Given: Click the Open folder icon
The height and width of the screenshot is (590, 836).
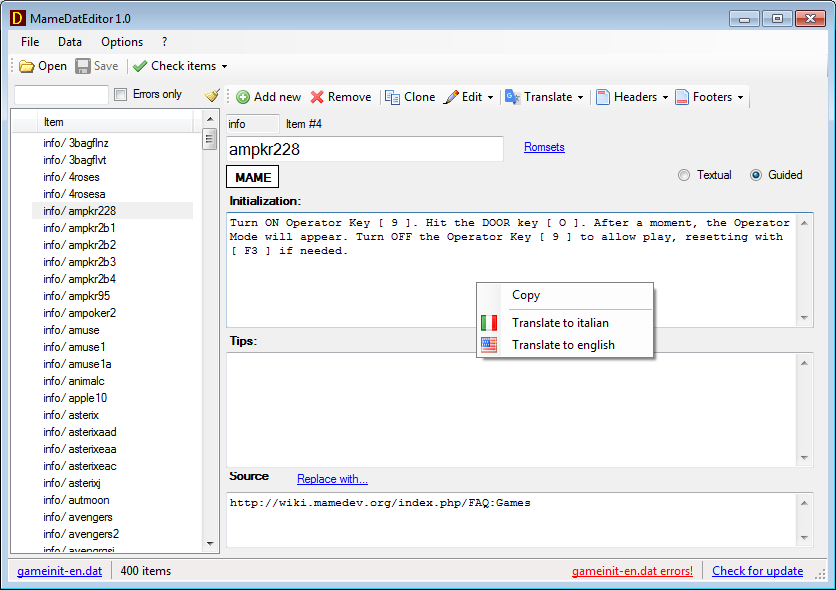Looking at the screenshot, I should pos(27,66).
